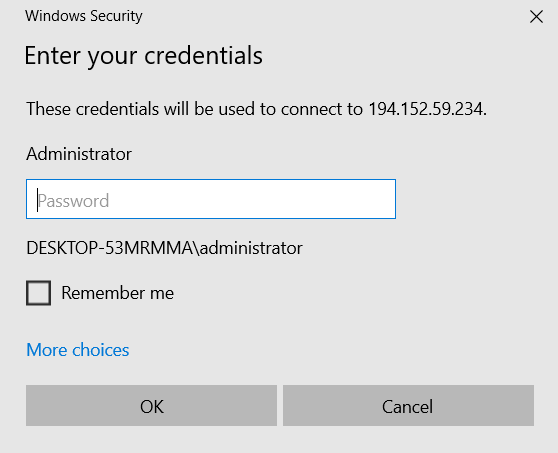Screen dimensions: 558x453
Task: Submit the login by clicking OK
Action: tap(151, 405)
